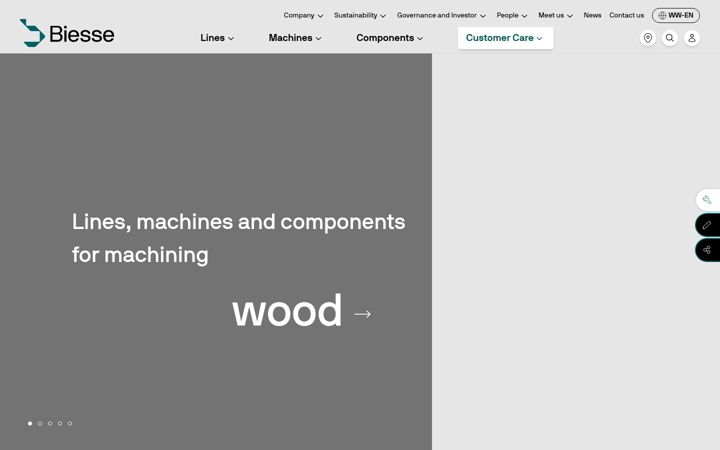Click the wrench icon on side panel

[707, 200]
